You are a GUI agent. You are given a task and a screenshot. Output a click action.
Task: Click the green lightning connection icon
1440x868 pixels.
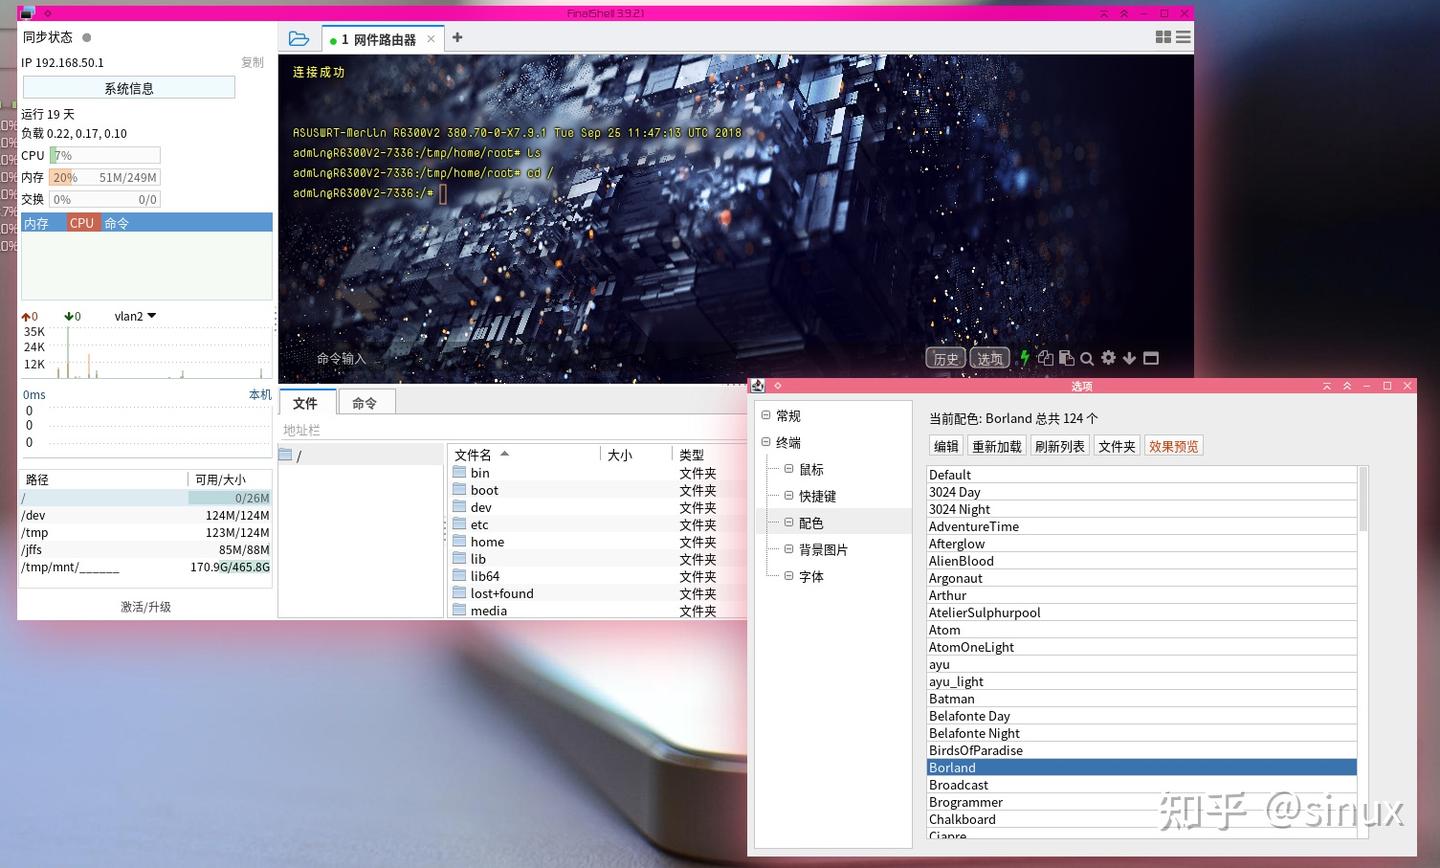1025,357
